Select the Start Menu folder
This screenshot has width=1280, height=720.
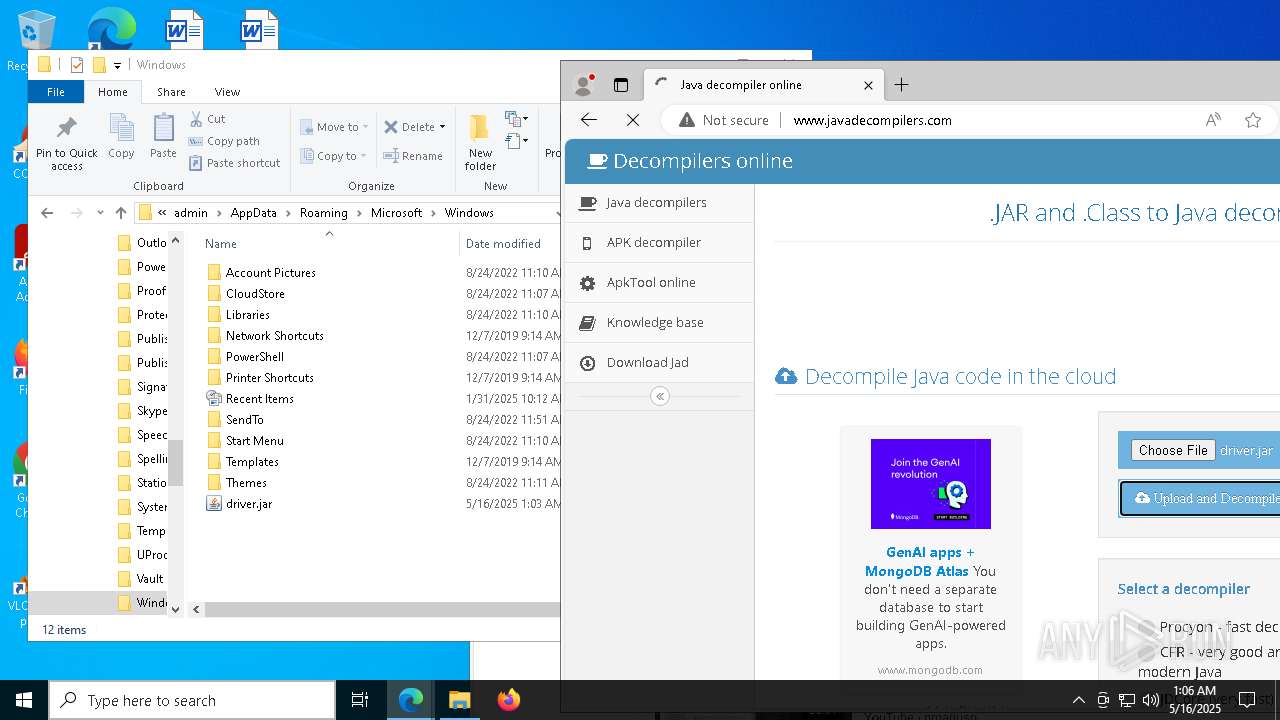(x=254, y=441)
